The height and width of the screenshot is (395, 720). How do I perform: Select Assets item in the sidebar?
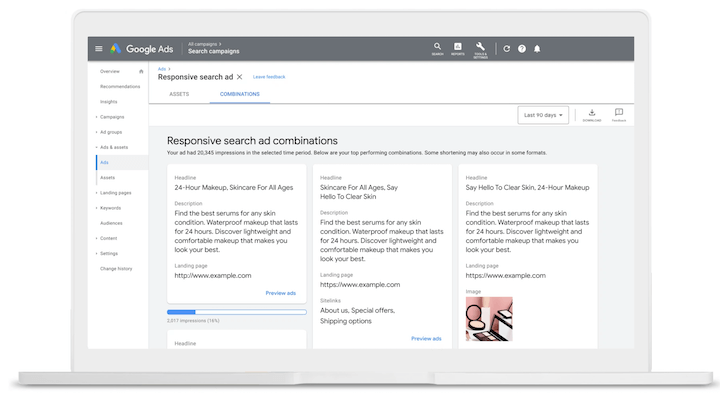tap(107, 178)
